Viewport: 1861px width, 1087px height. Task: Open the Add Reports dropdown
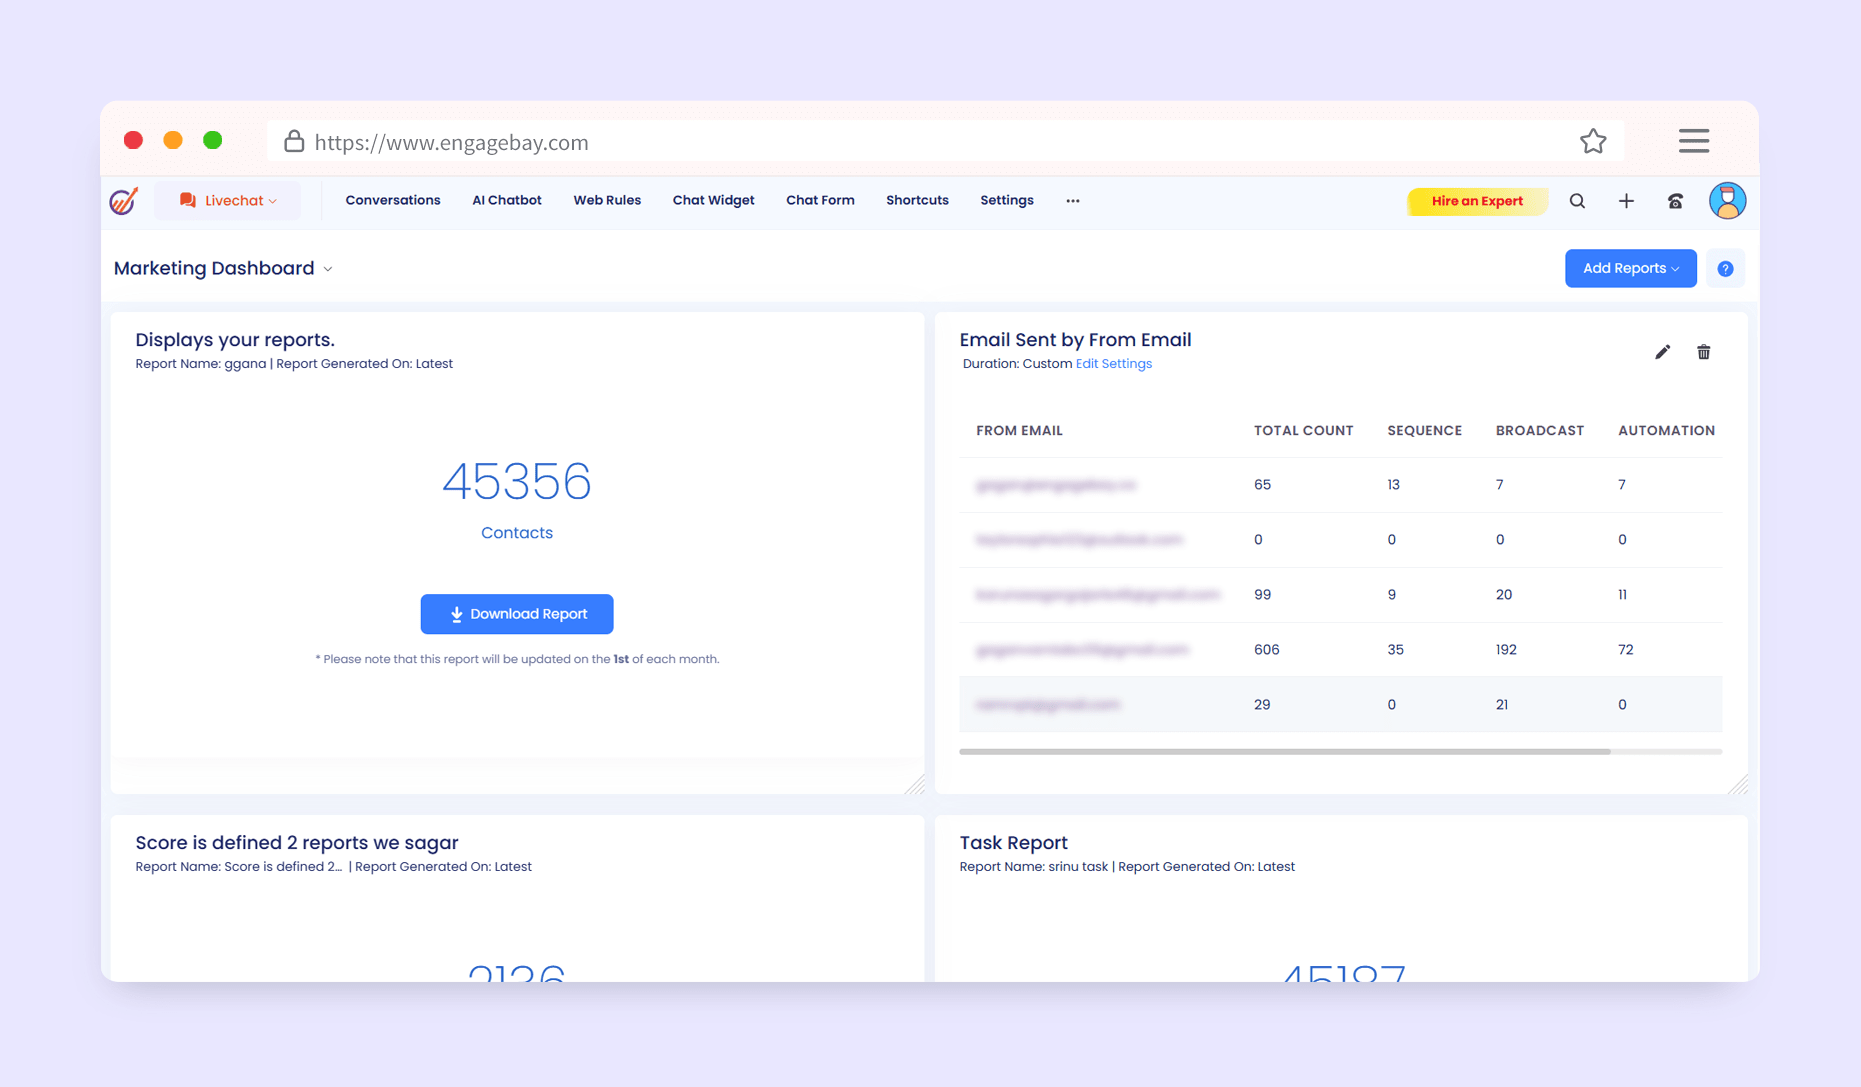point(1630,269)
